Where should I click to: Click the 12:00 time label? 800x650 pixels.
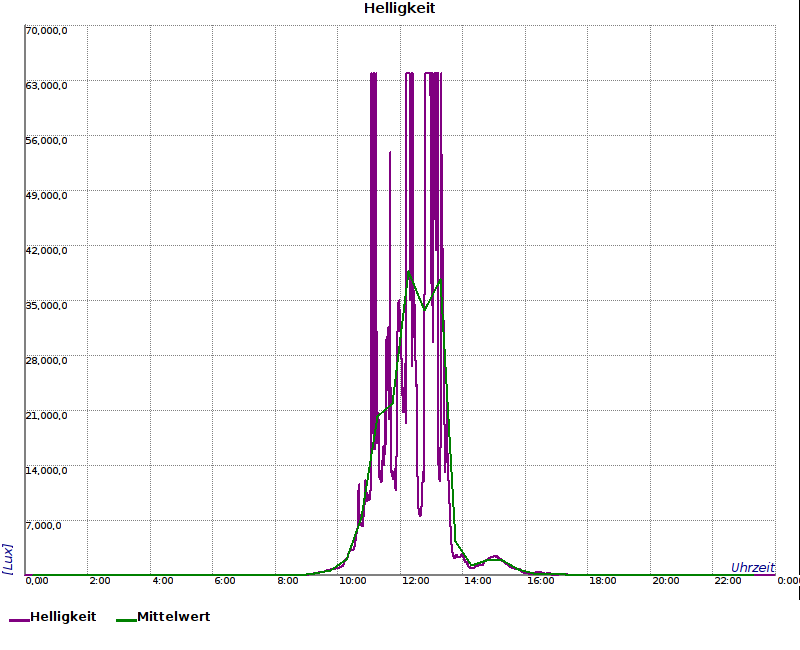click(x=415, y=581)
